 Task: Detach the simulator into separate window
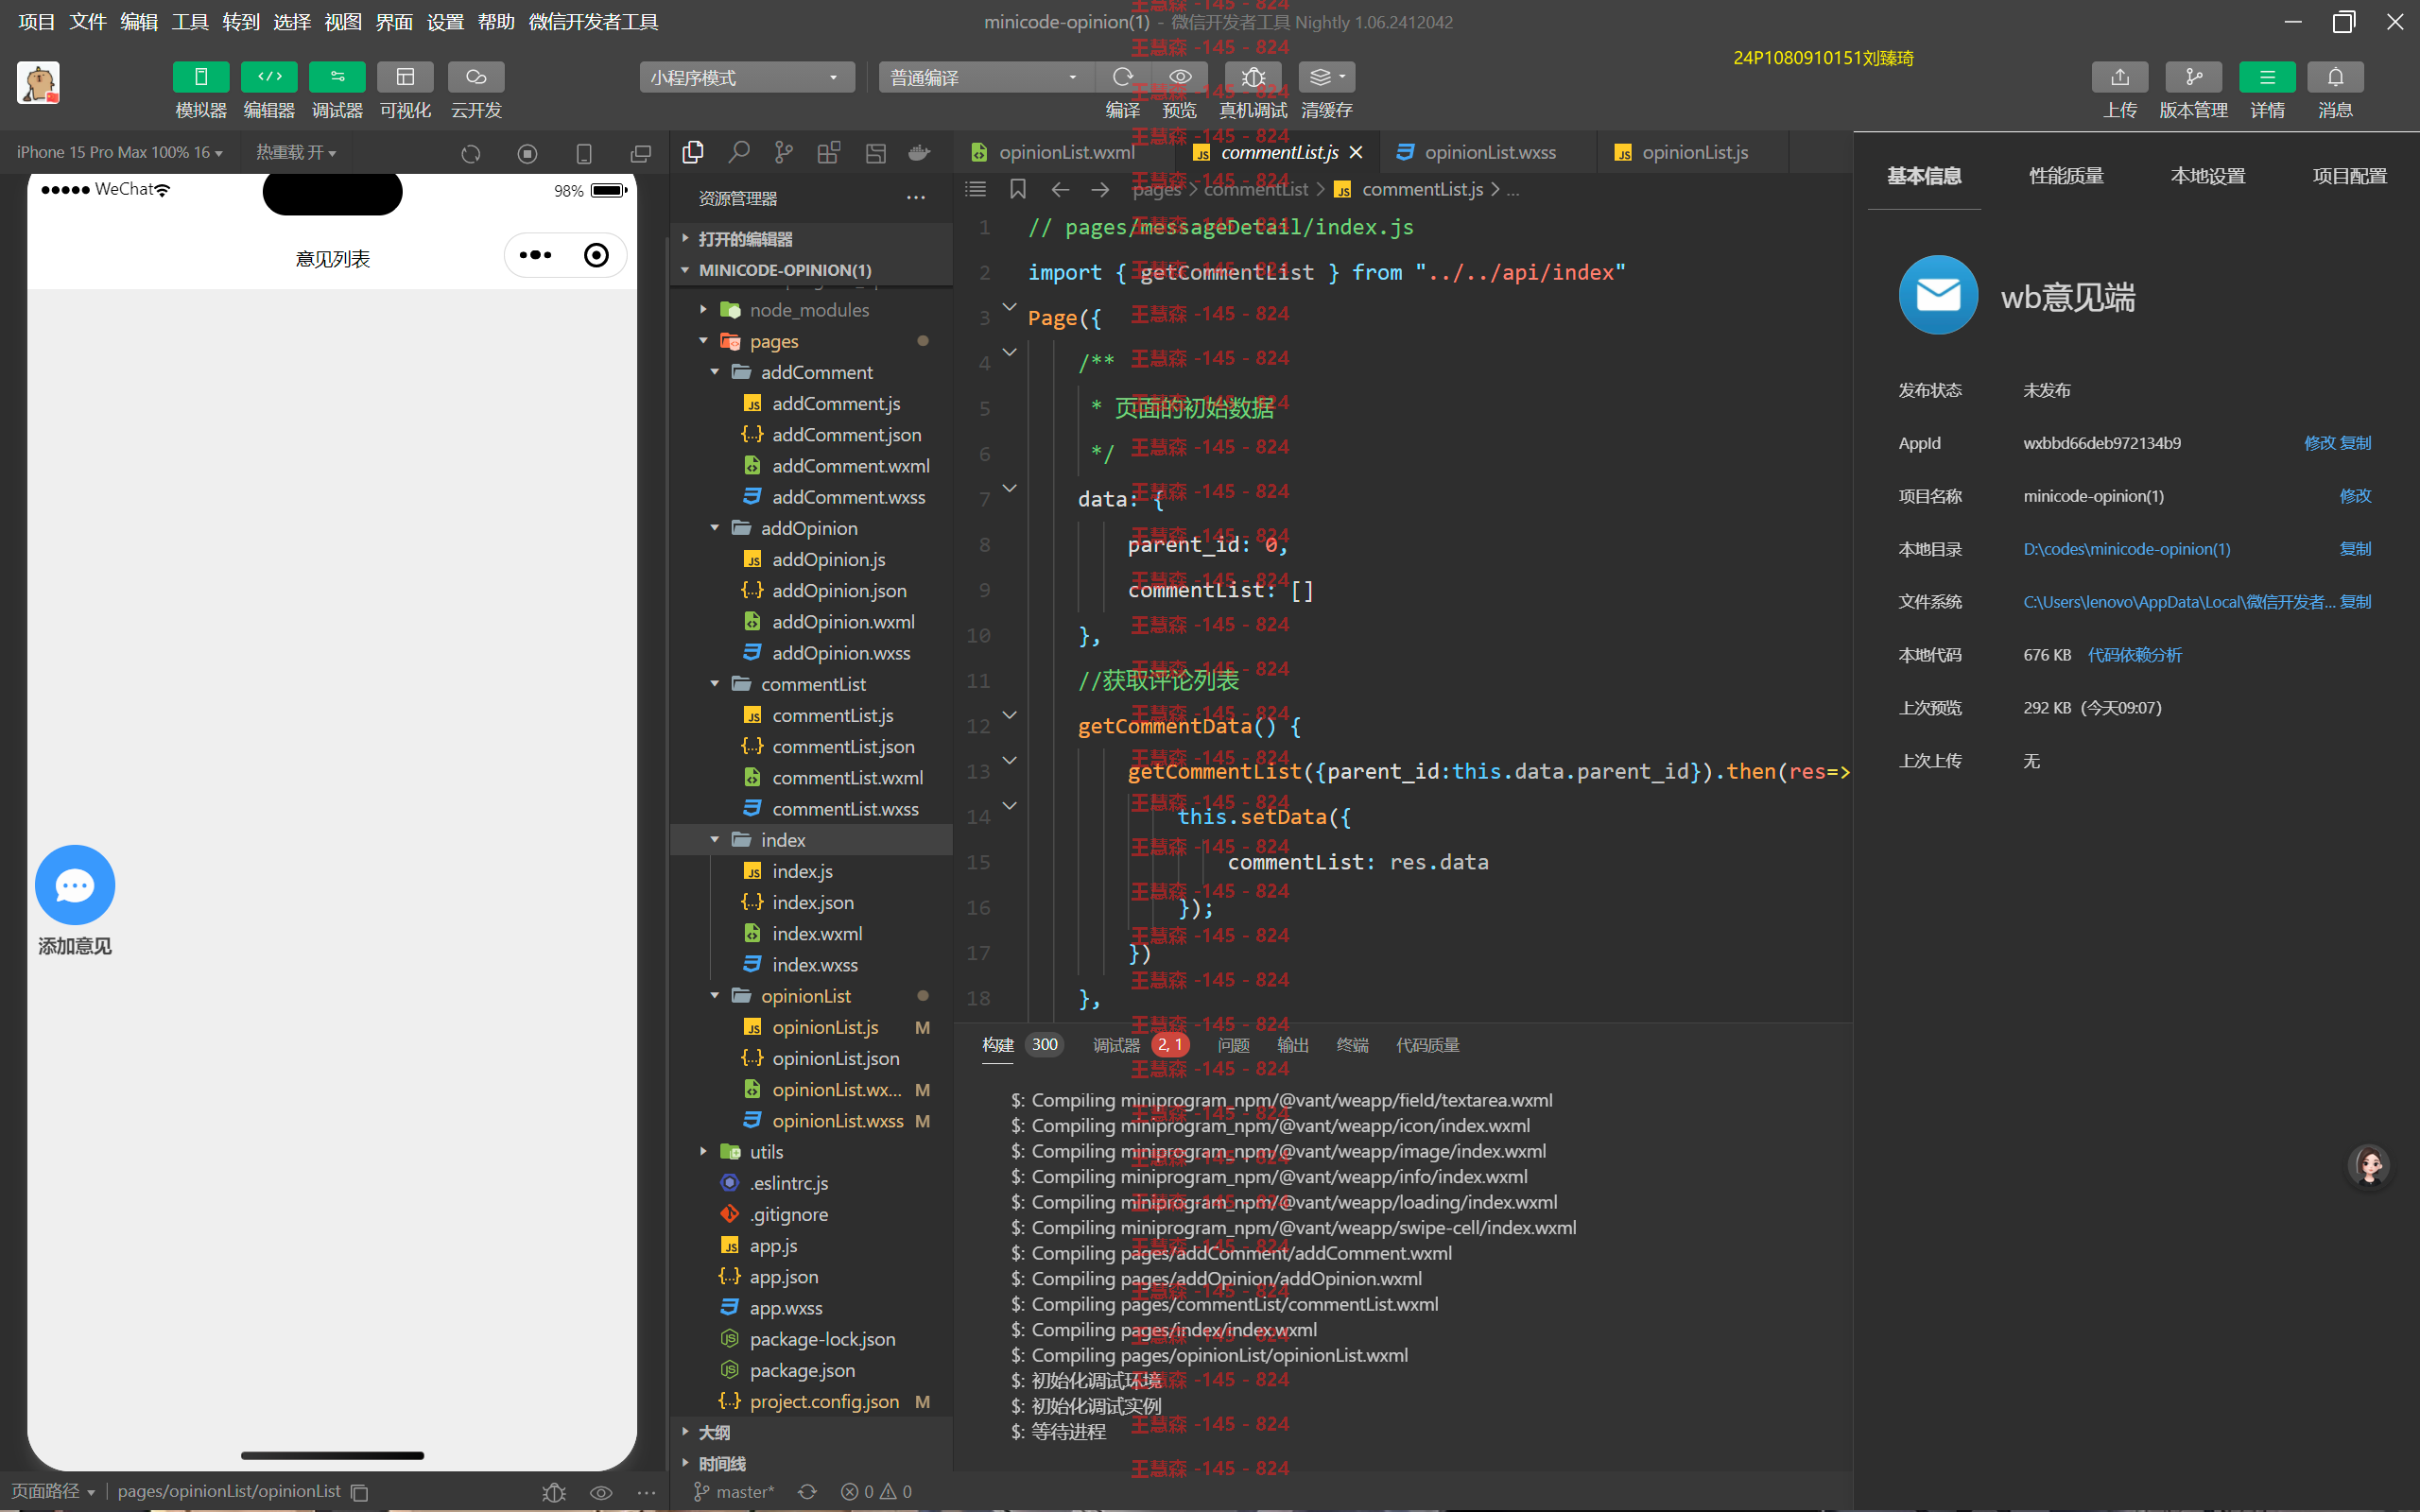coord(641,153)
